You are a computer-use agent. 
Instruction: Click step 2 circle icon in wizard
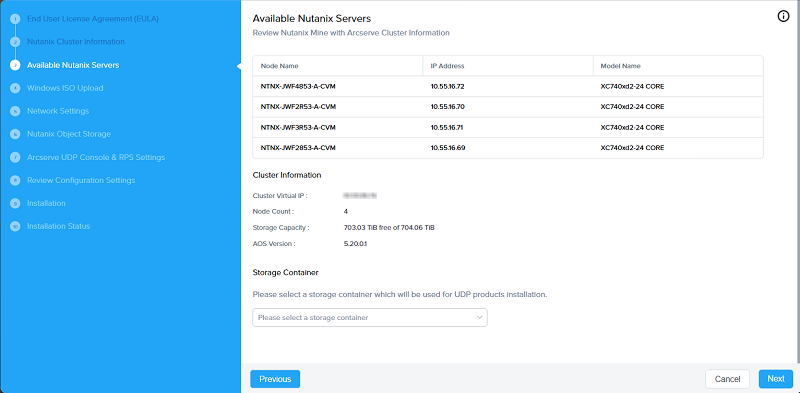[x=15, y=42]
